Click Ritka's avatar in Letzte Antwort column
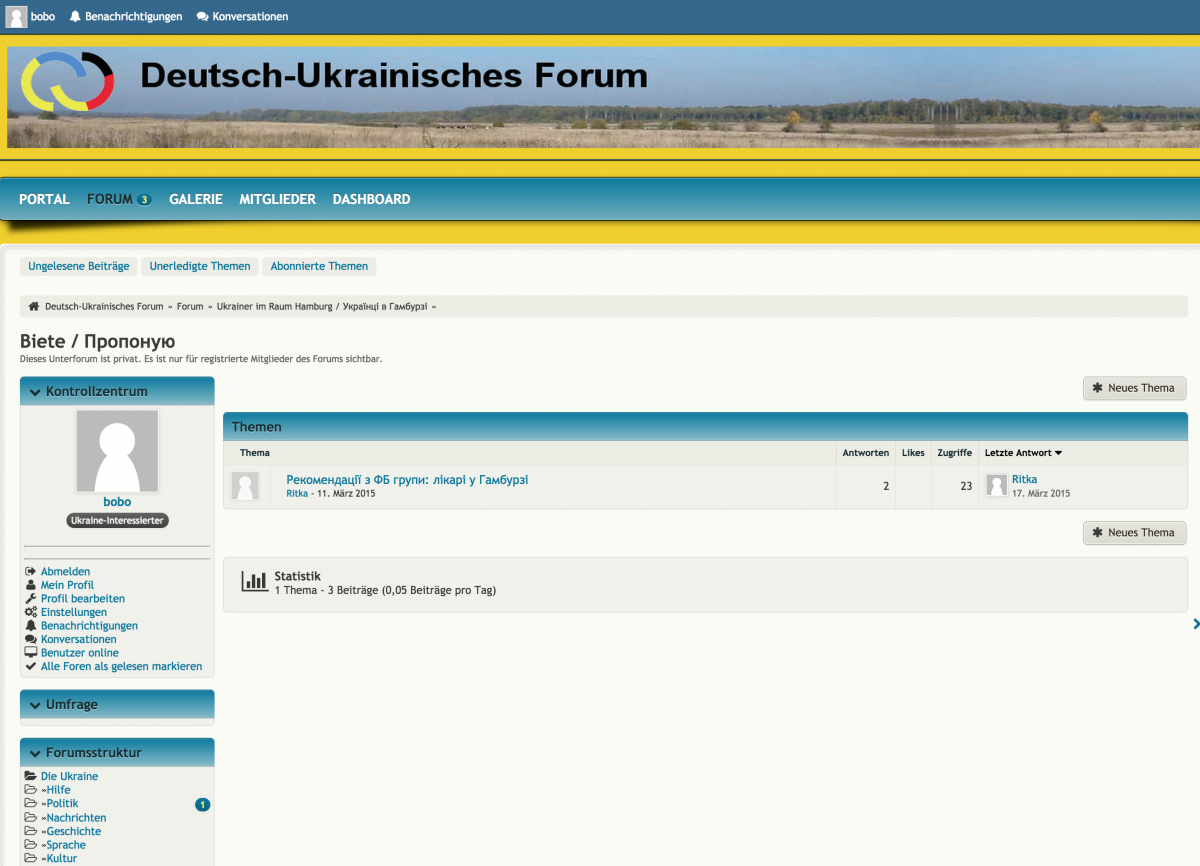This screenshot has width=1200, height=866. pyautogui.click(x=997, y=486)
